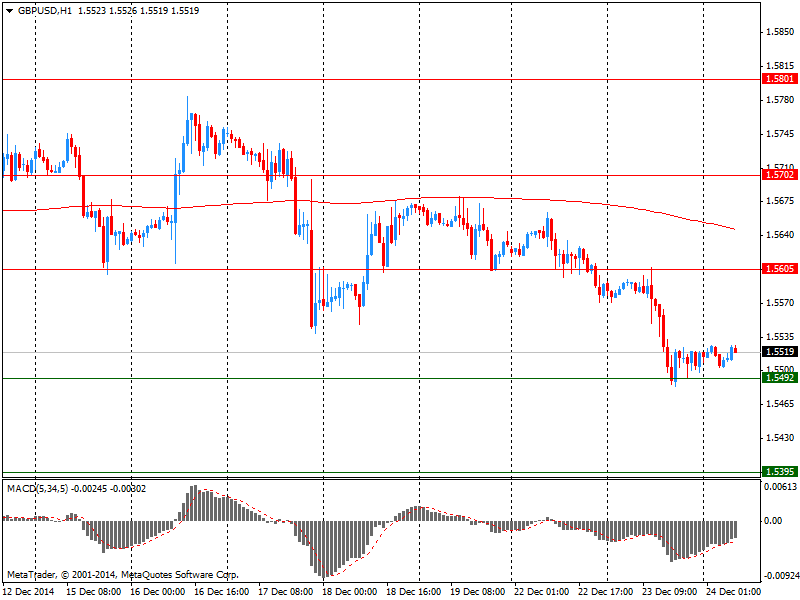Click the MACD(5,34,5) indicator label
The width and height of the screenshot is (800, 600).
[x=38, y=489]
